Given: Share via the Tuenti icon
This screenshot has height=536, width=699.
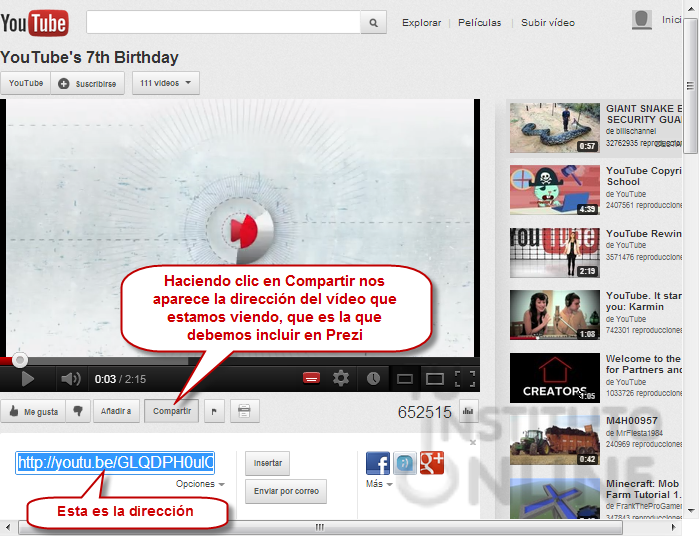Looking at the screenshot, I should [x=404, y=463].
